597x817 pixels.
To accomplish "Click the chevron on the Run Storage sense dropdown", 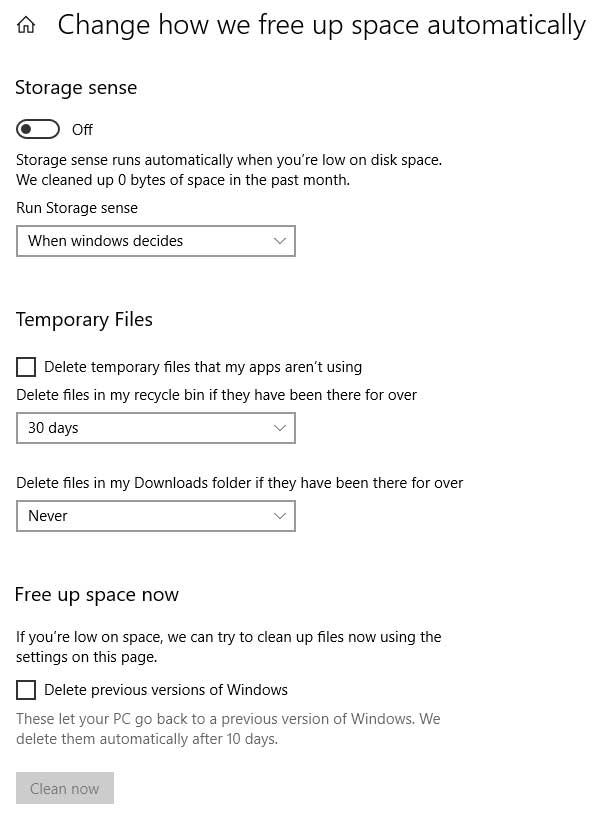I will (x=280, y=241).
